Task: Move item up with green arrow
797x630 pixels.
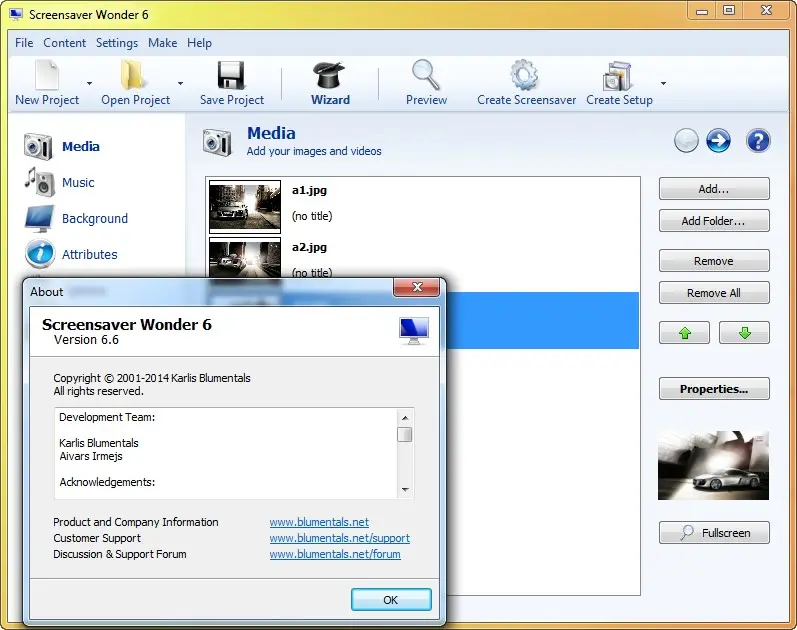Action: 685,333
